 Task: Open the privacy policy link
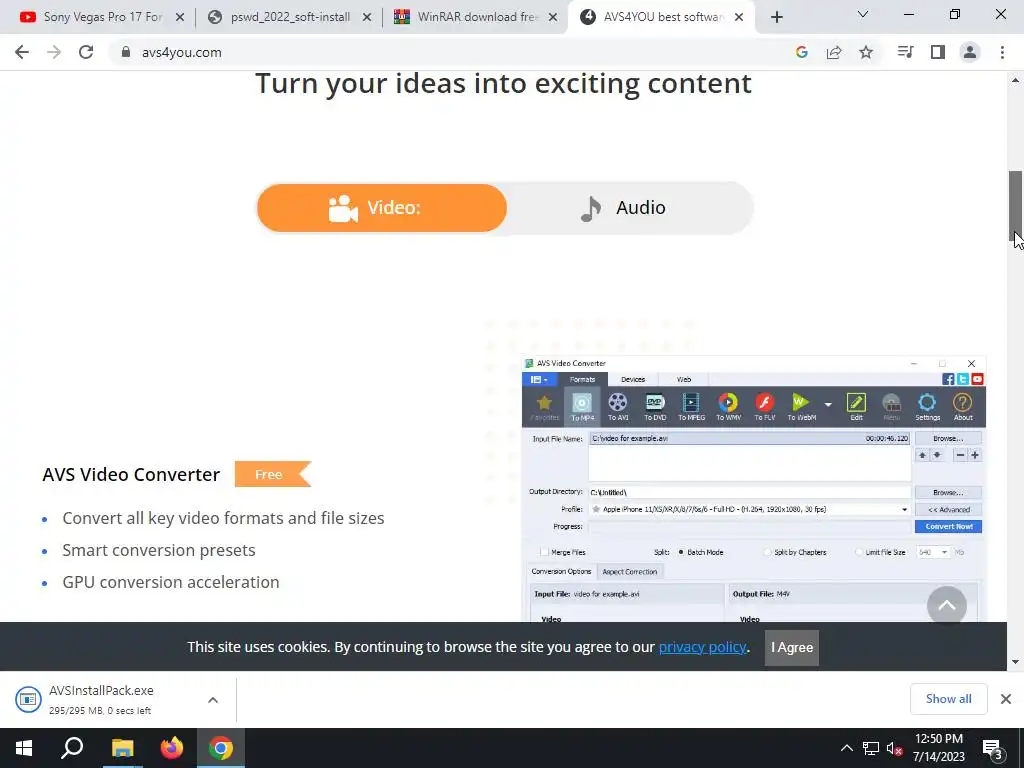click(x=702, y=647)
